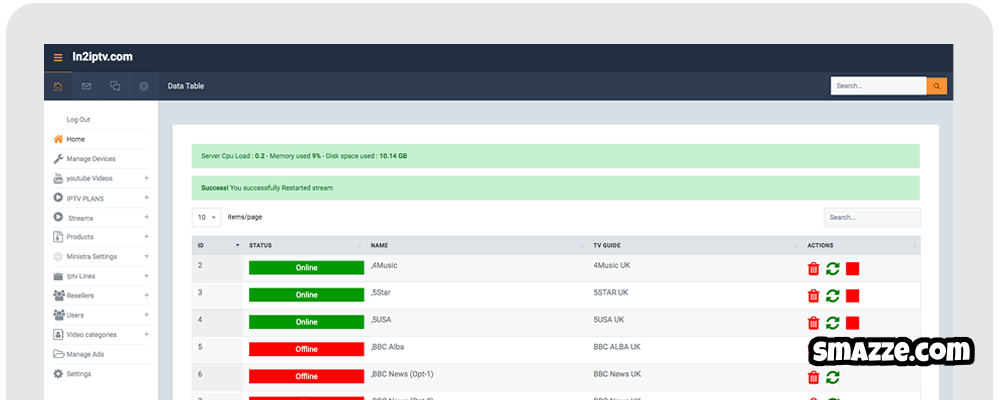Restart the 5Star stream
This screenshot has width=1000, height=400.
(832, 295)
